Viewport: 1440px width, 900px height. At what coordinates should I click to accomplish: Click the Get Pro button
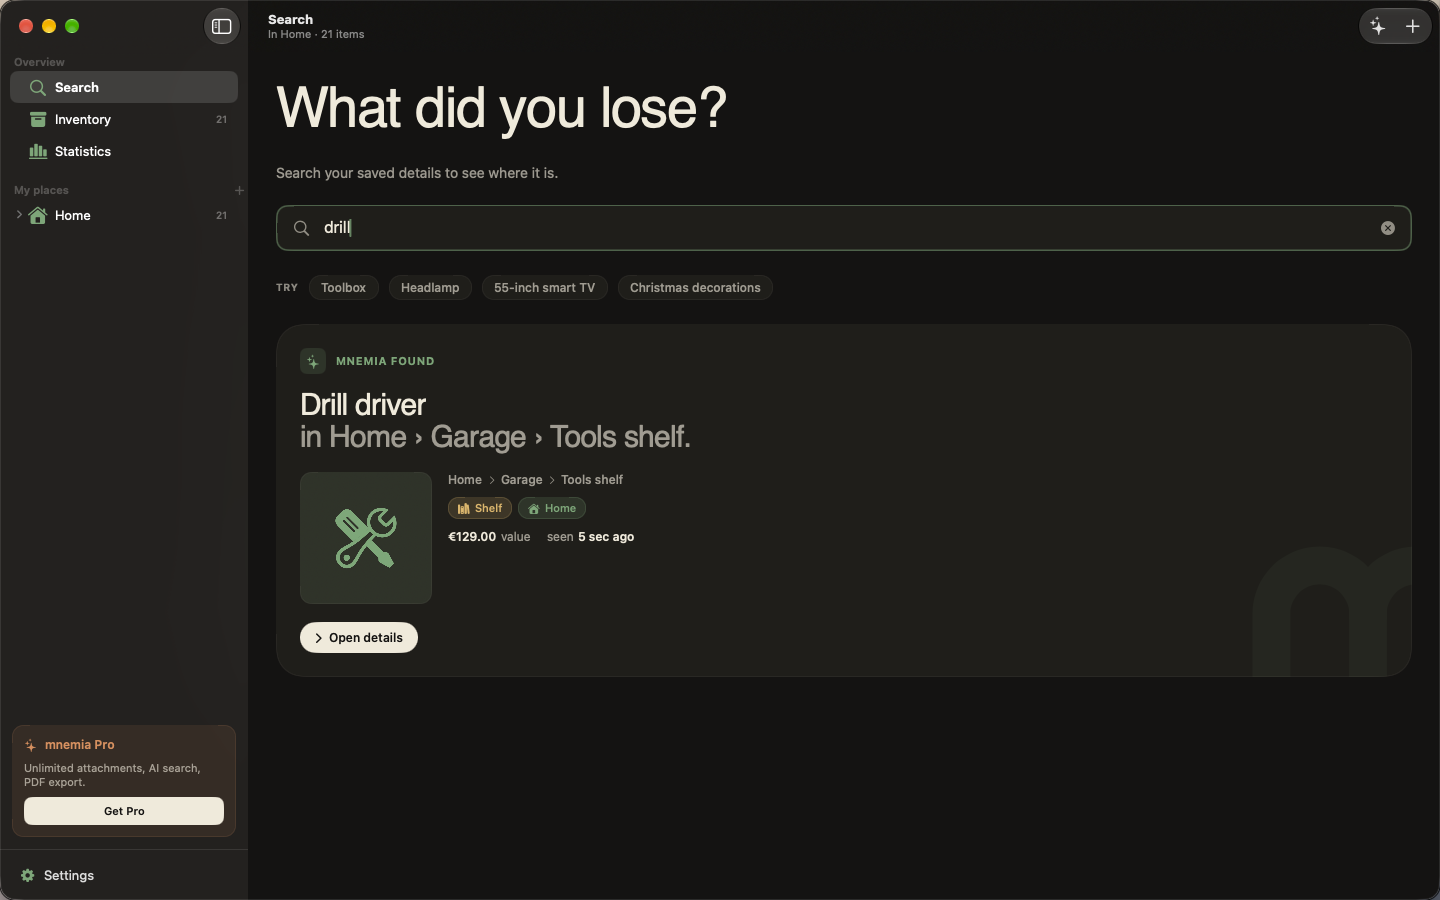point(124,811)
